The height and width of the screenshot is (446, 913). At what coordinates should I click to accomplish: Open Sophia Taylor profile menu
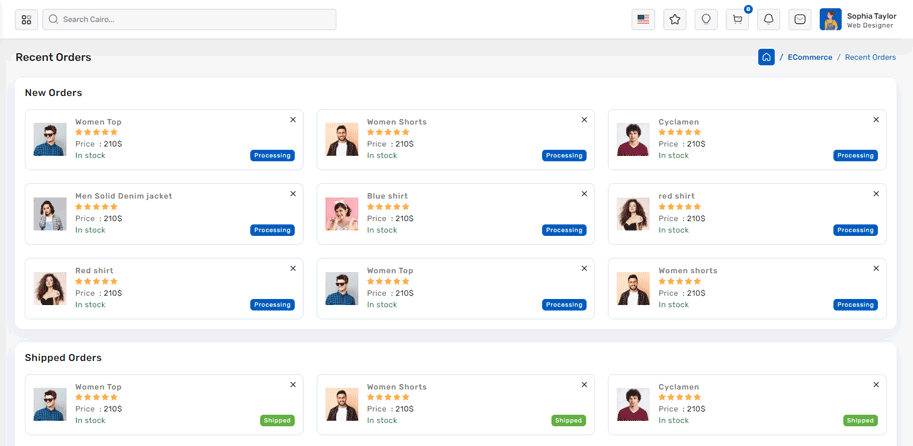point(858,19)
